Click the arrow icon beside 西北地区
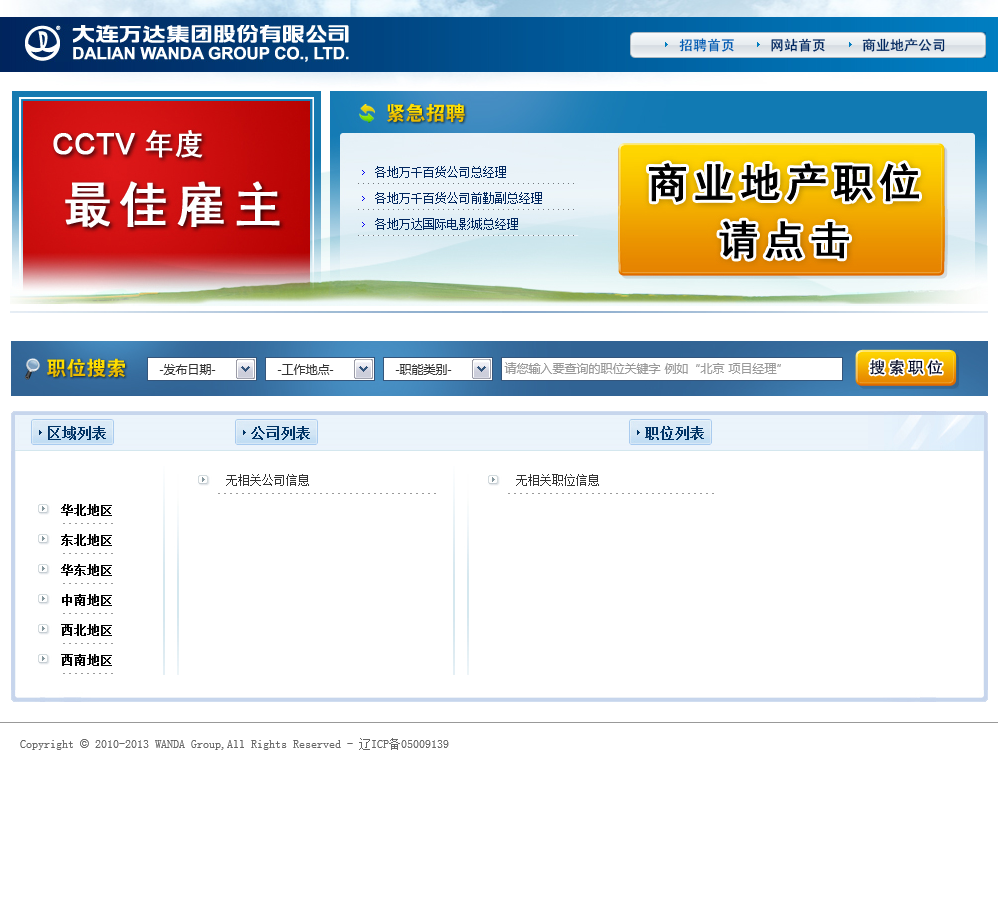 pyautogui.click(x=43, y=628)
